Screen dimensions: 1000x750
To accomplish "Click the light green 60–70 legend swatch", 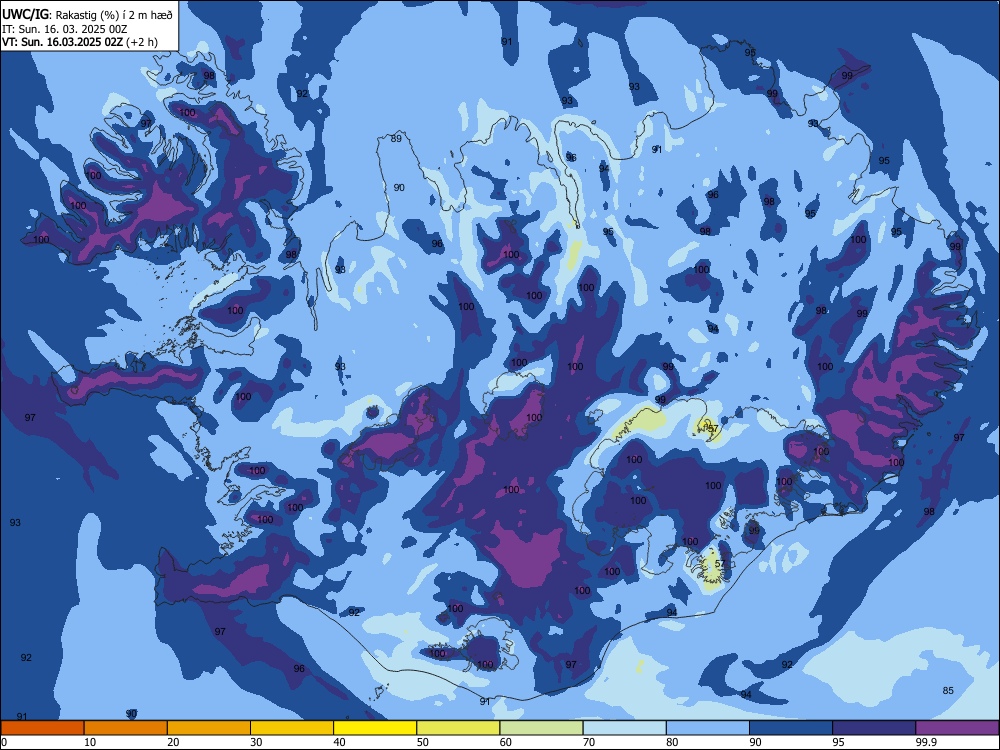I will click(541, 728).
